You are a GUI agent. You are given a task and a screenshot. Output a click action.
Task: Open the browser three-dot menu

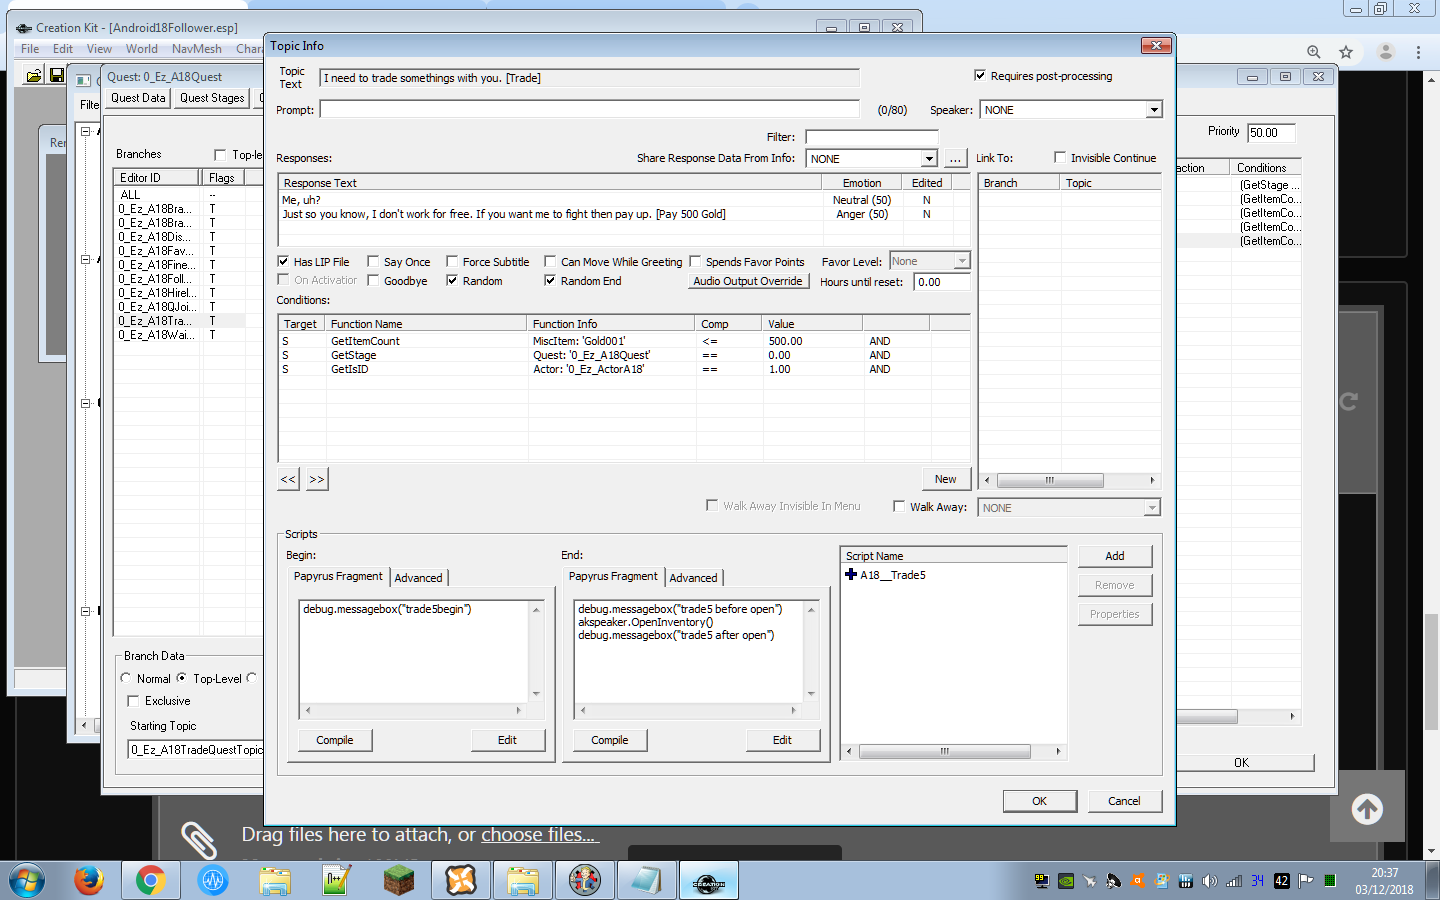click(x=1418, y=52)
